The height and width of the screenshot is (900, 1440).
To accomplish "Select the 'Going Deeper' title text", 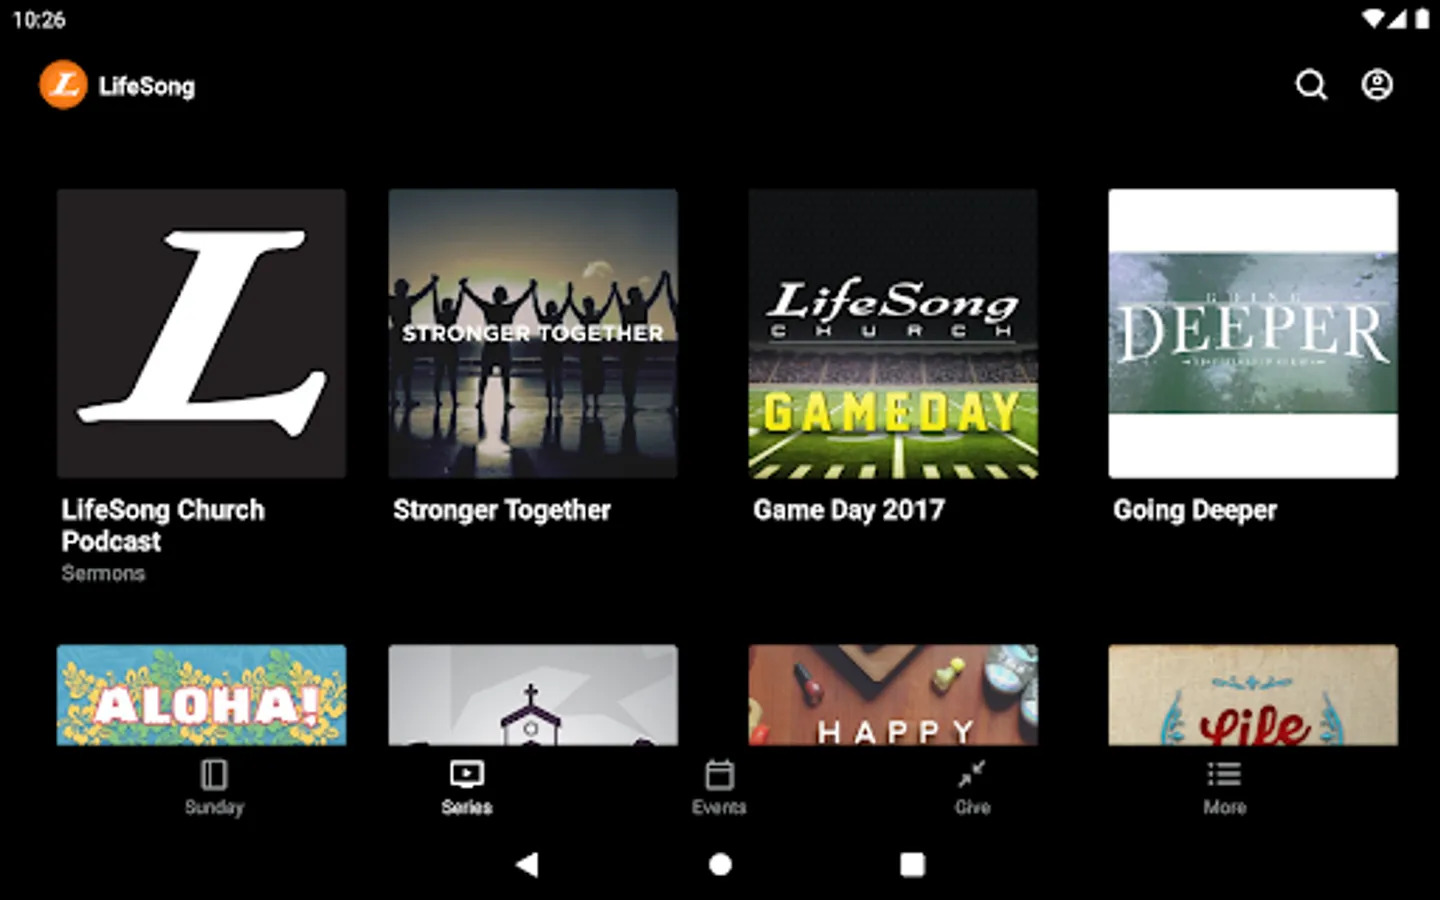I will [x=1195, y=510].
